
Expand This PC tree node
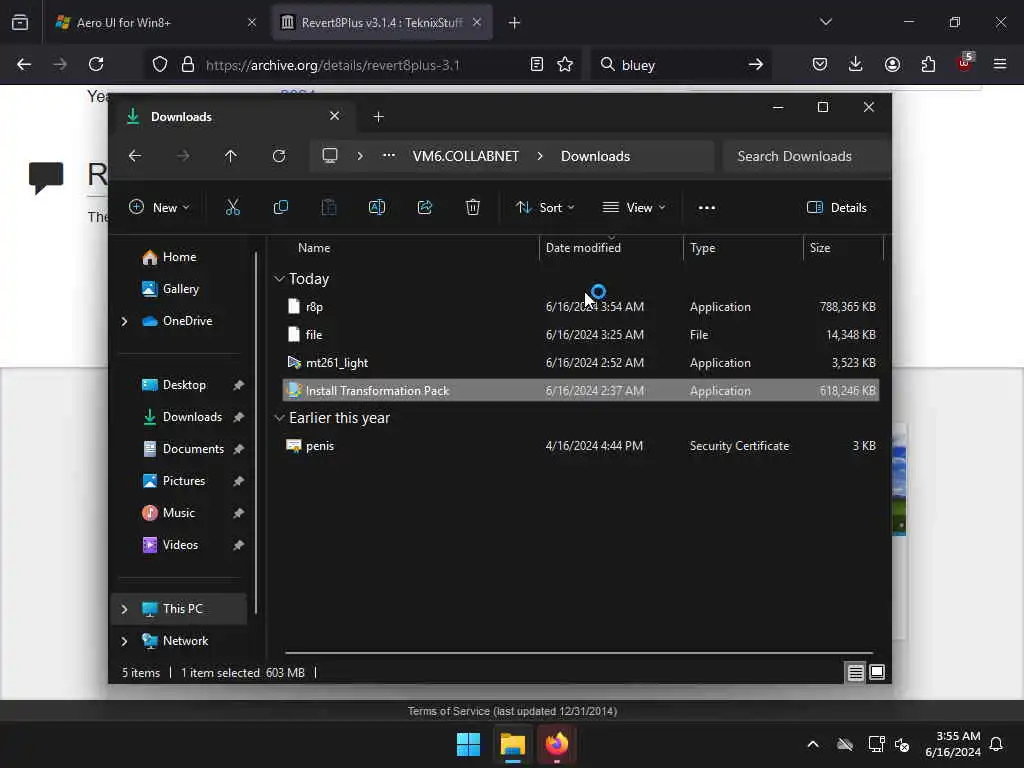(124, 609)
